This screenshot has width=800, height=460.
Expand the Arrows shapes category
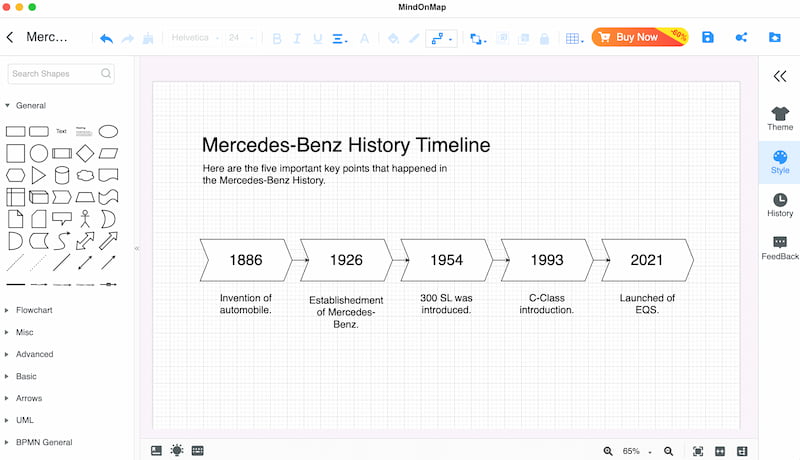pos(23,398)
